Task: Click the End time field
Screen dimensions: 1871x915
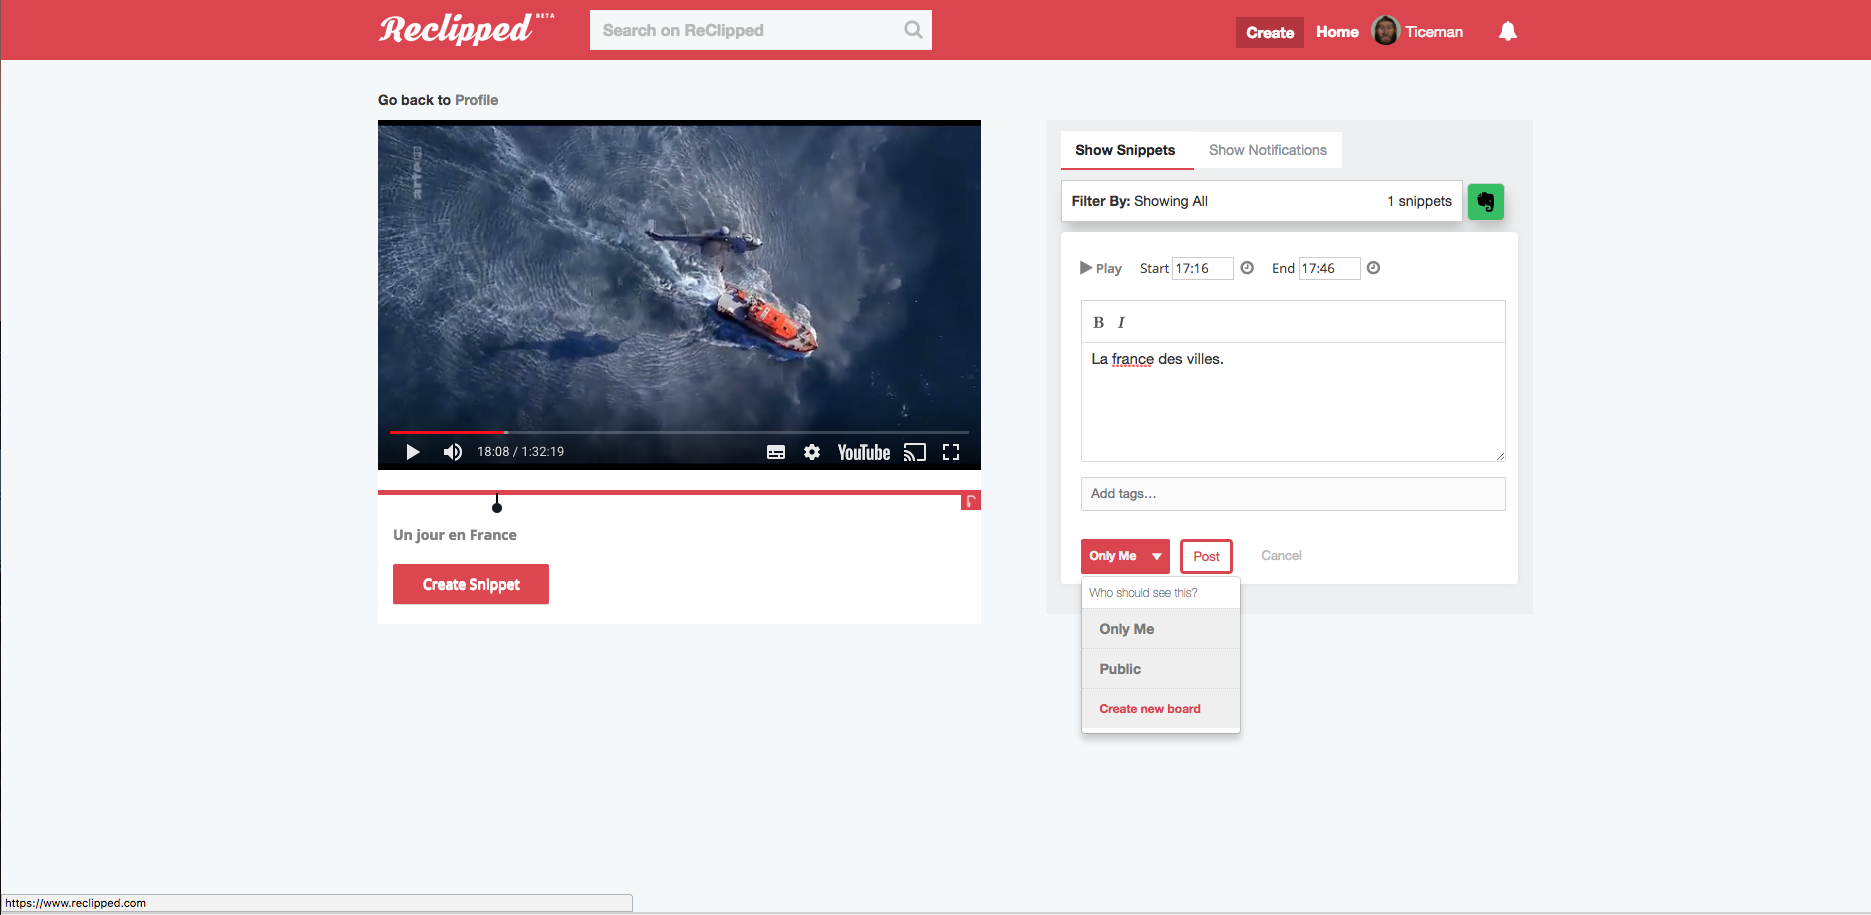Action: pyautogui.click(x=1329, y=268)
